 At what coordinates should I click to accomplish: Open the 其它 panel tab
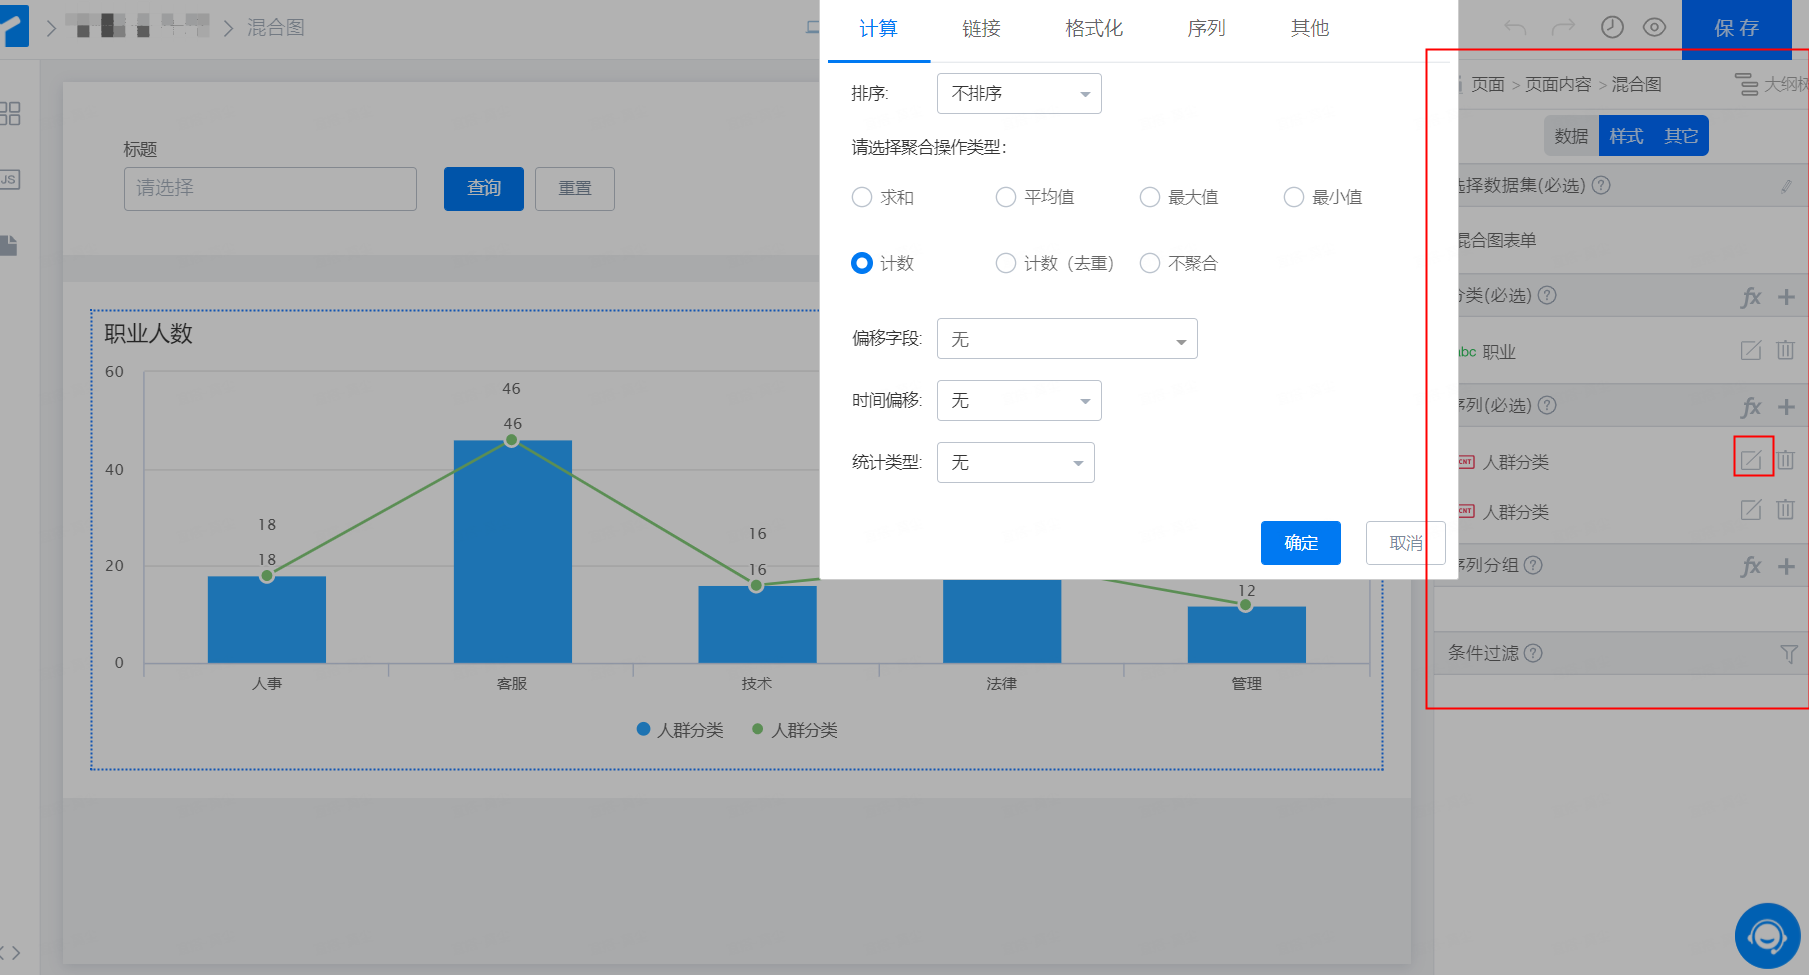pyautogui.click(x=1681, y=136)
